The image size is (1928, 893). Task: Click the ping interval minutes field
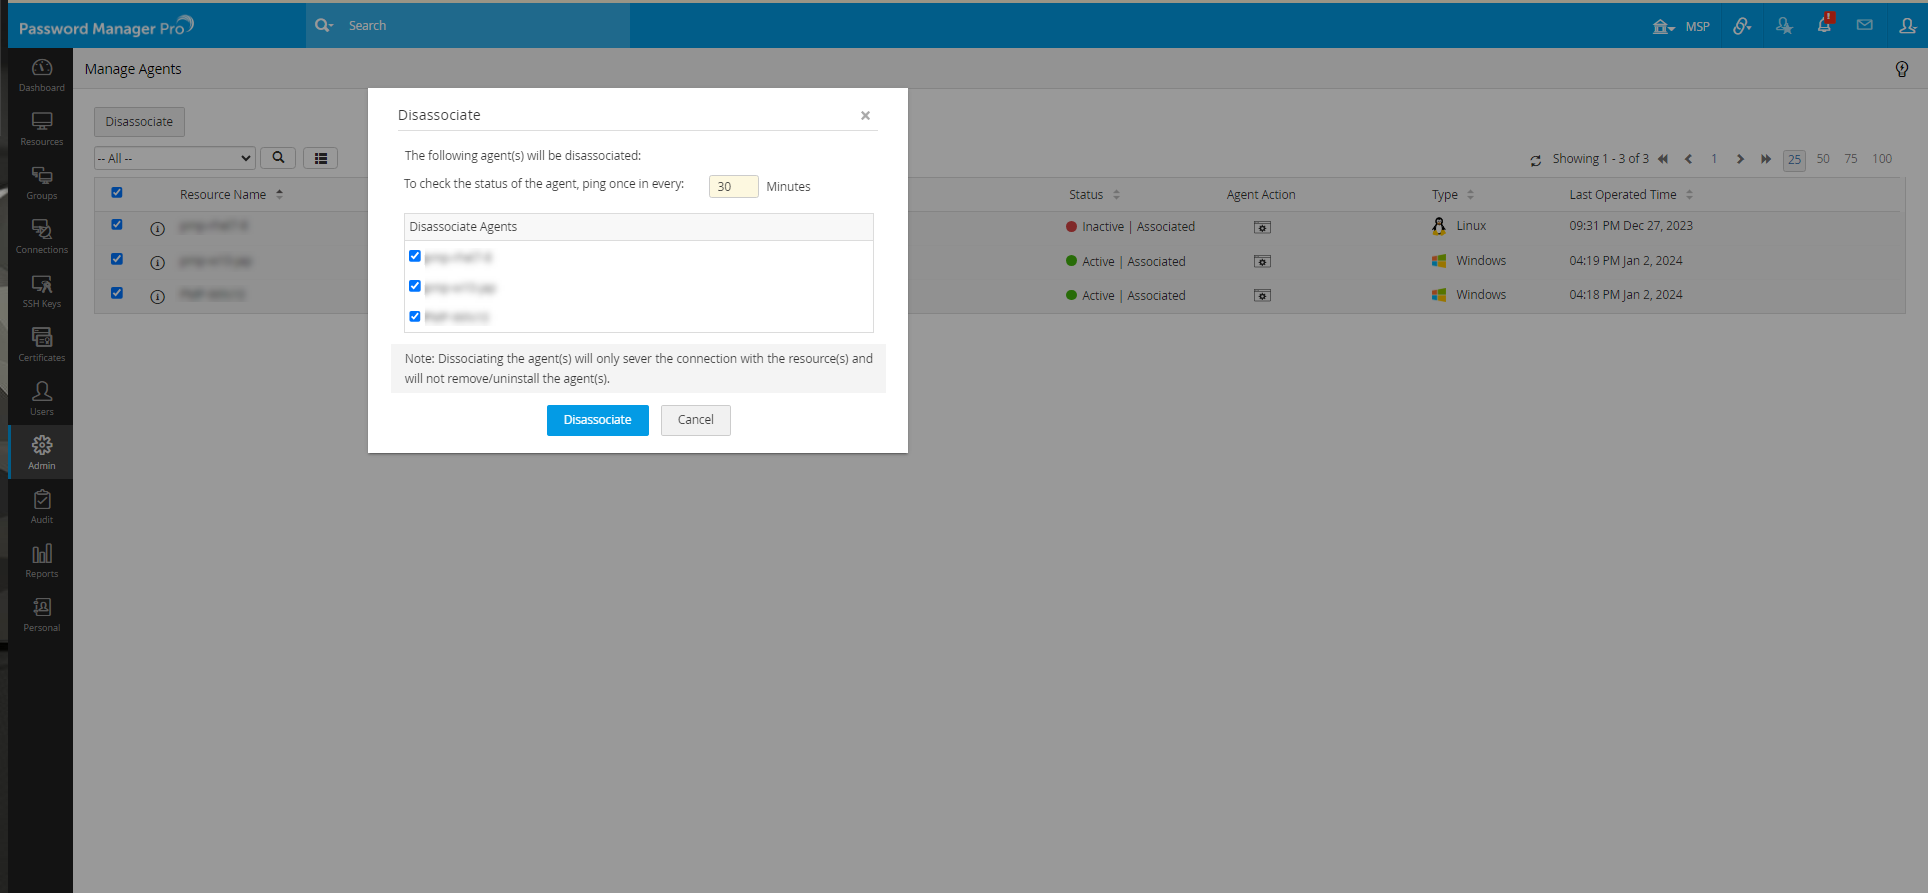point(733,186)
